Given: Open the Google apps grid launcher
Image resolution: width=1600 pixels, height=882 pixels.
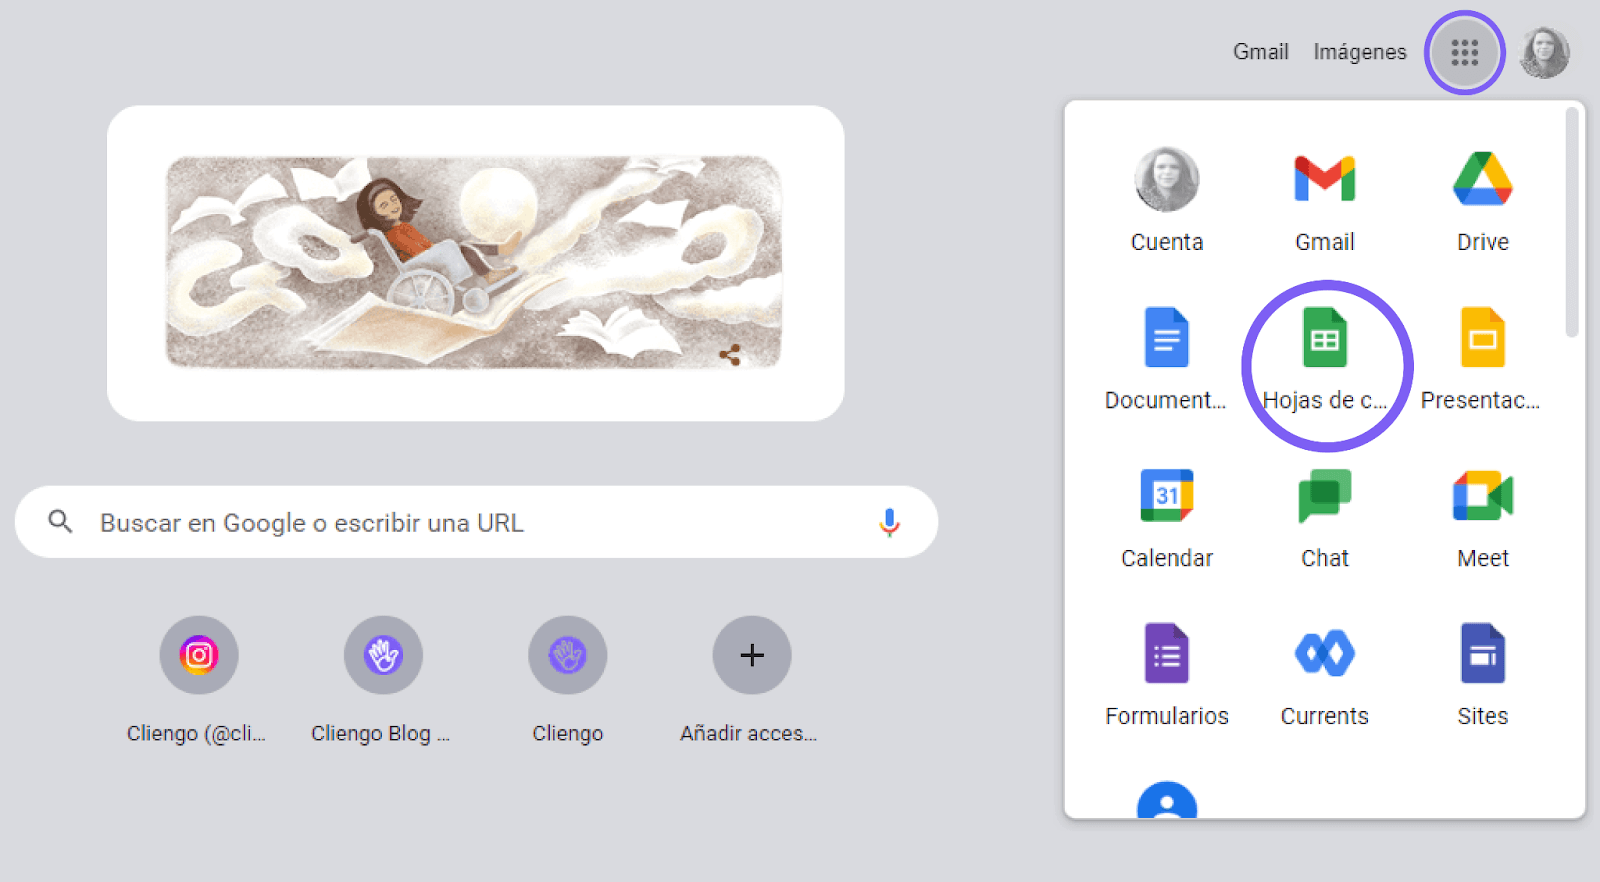Looking at the screenshot, I should click(1464, 52).
